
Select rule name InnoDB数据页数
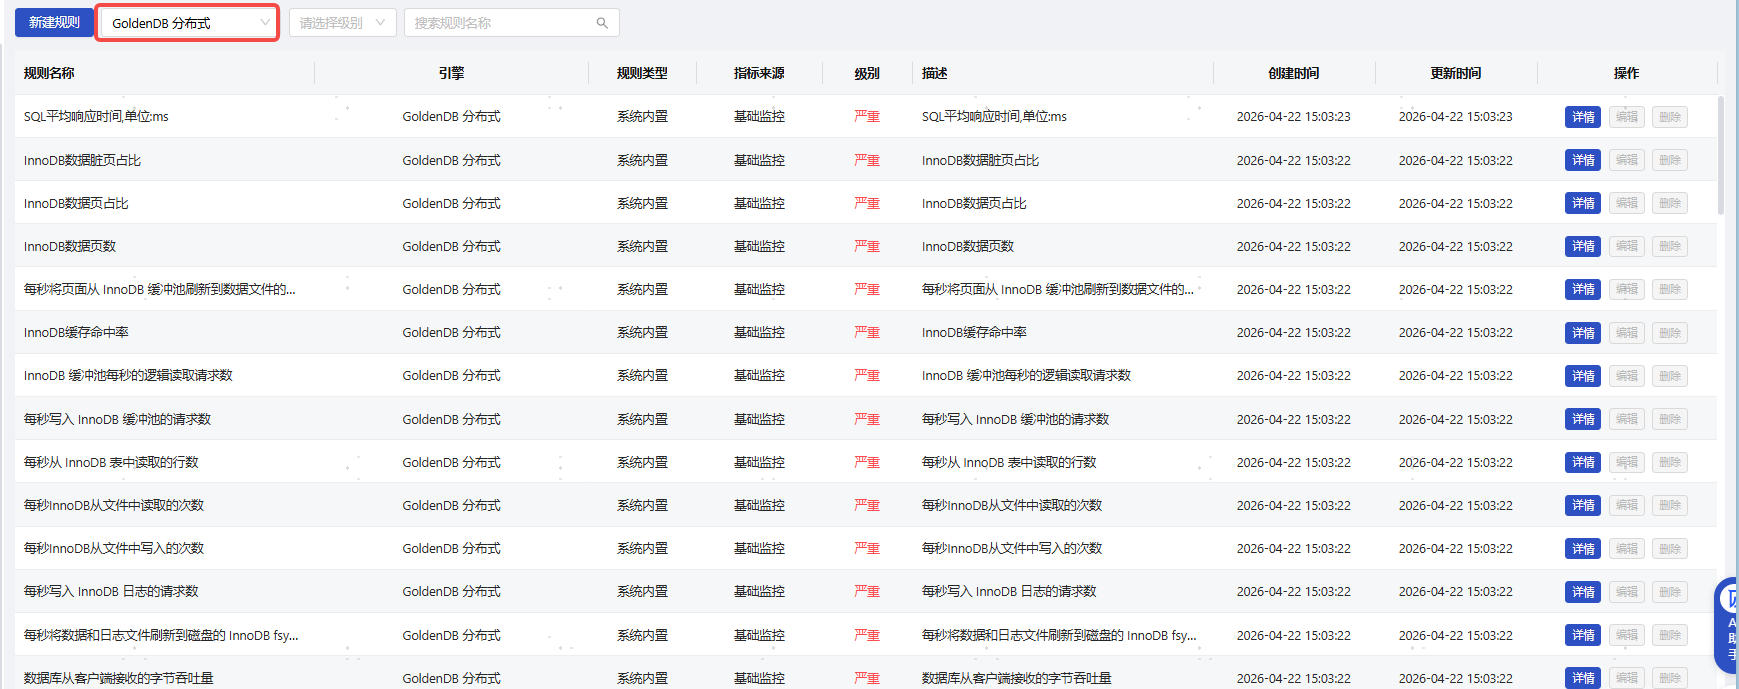click(70, 246)
